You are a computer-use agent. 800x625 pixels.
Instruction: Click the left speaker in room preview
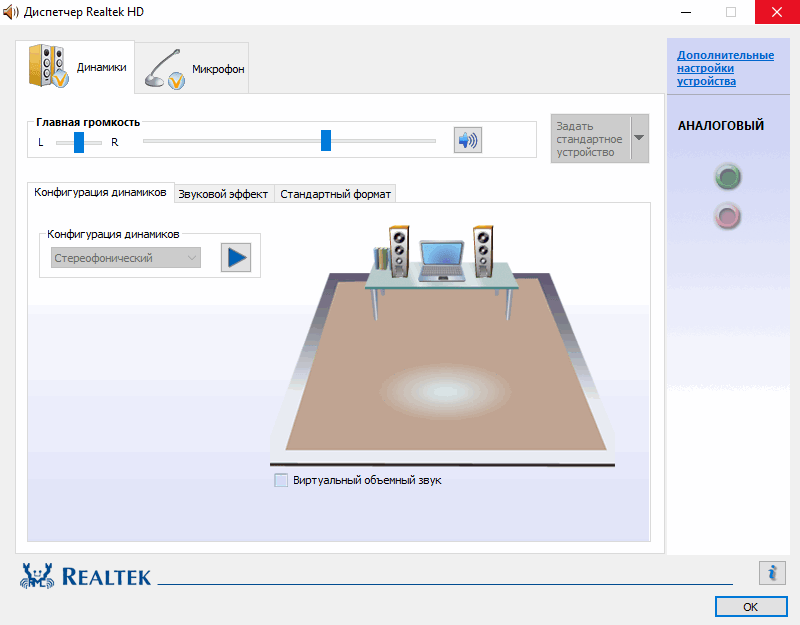tap(399, 251)
